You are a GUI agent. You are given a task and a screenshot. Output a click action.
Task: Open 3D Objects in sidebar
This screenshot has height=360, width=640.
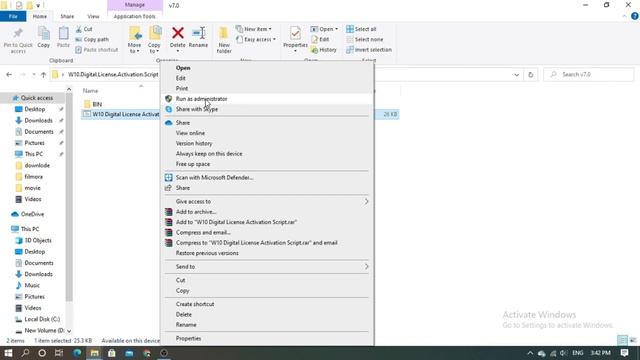tap(38, 240)
